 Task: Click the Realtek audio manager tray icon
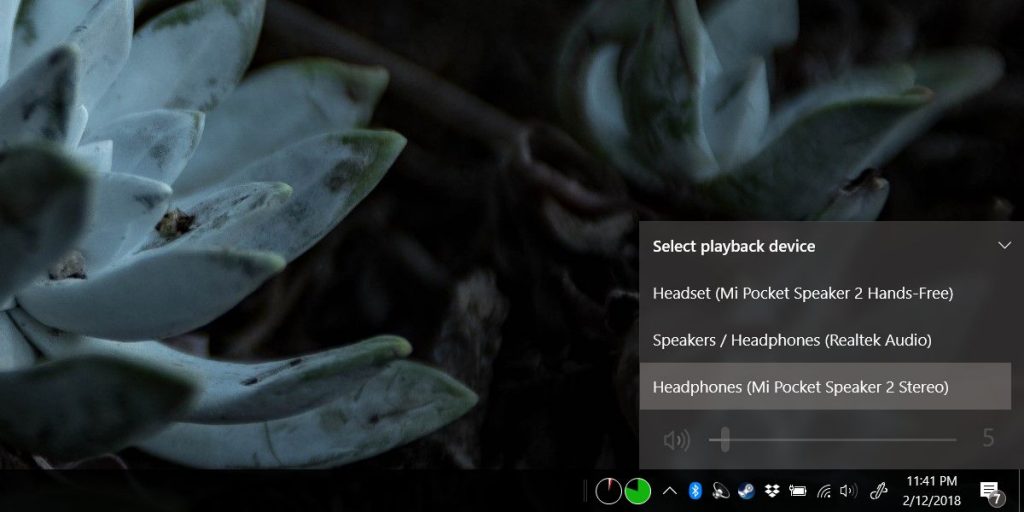point(721,491)
